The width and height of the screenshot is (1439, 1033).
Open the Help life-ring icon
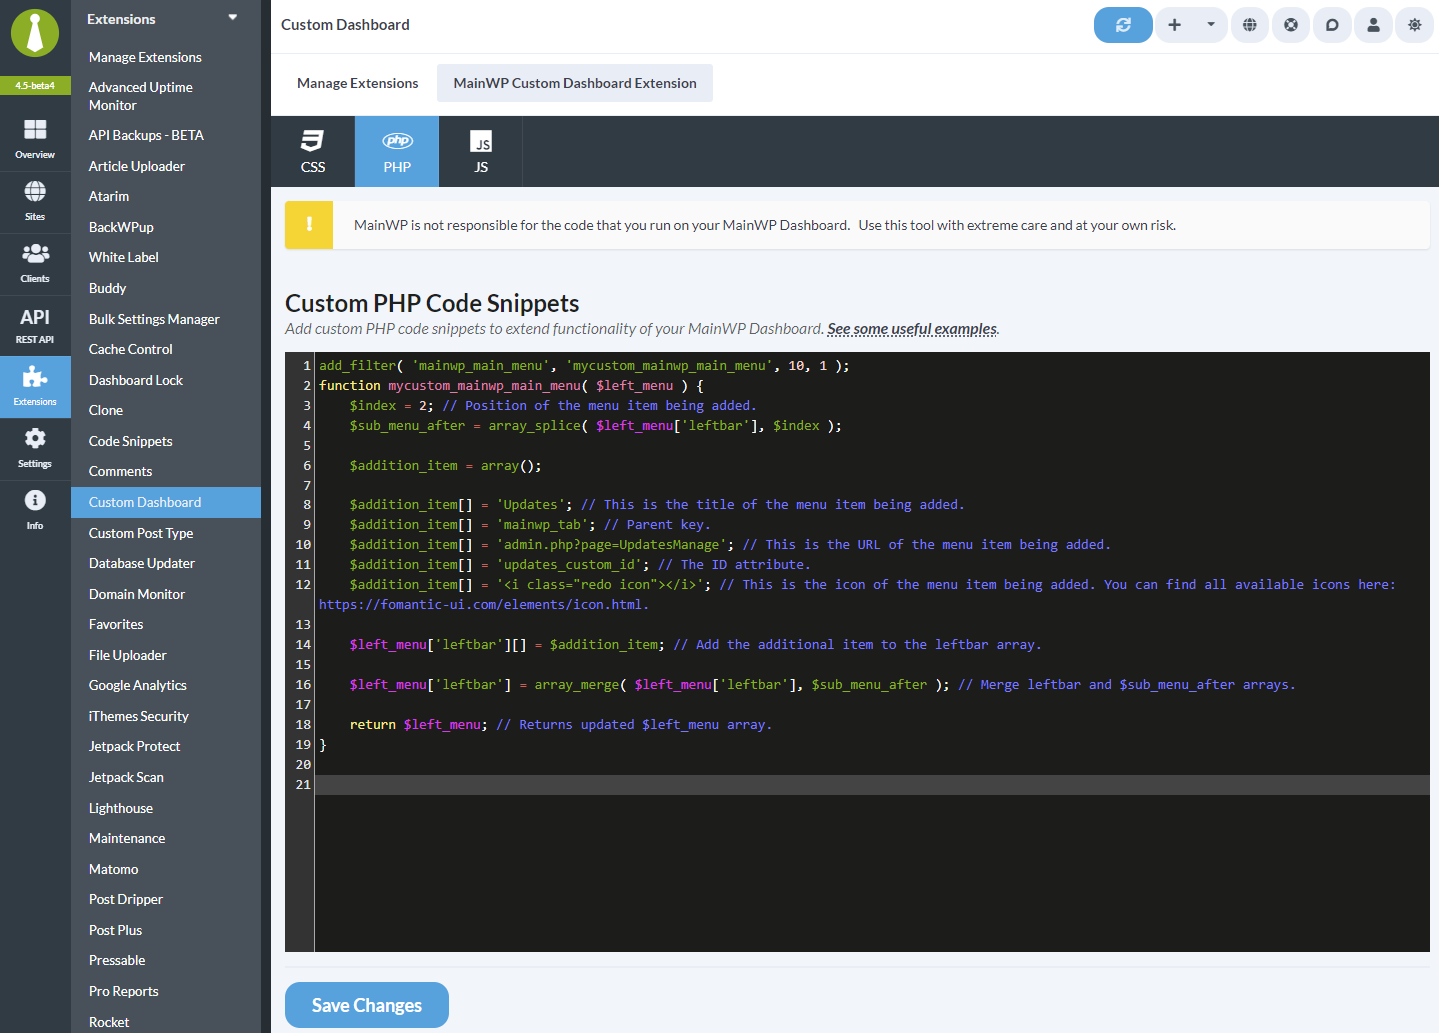1290,24
